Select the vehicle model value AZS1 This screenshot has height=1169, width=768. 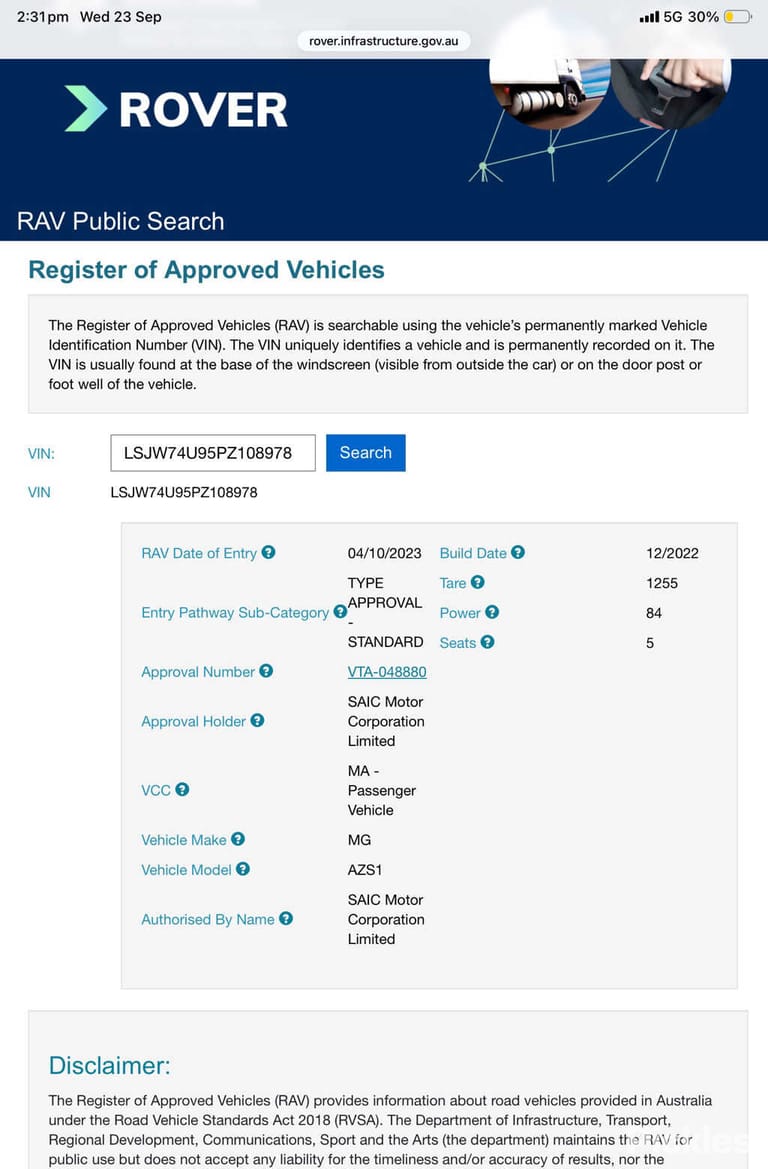[x=365, y=870]
